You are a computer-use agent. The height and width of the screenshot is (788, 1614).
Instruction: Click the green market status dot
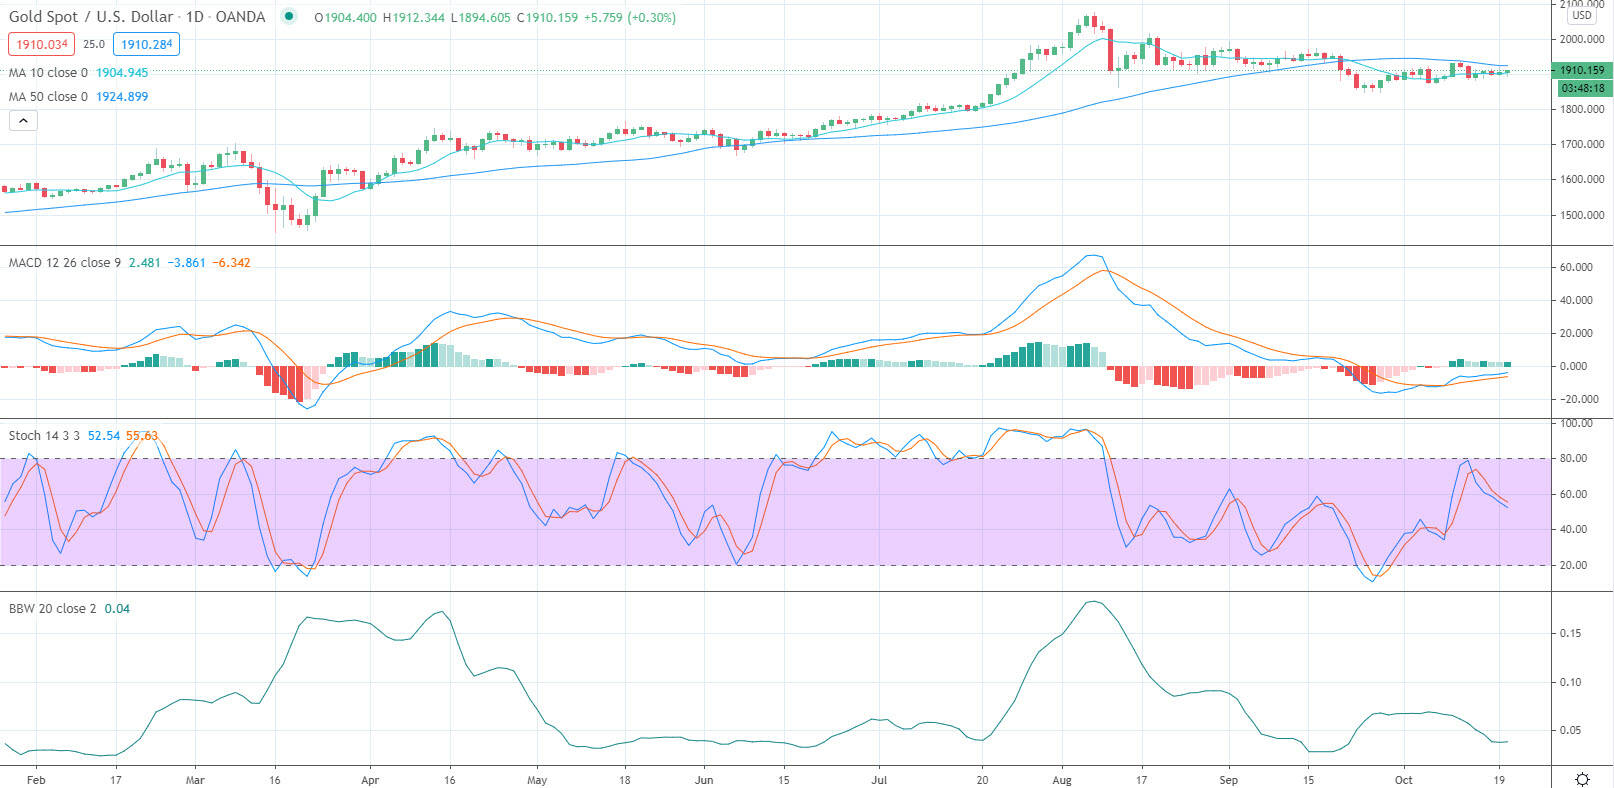tap(289, 17)
